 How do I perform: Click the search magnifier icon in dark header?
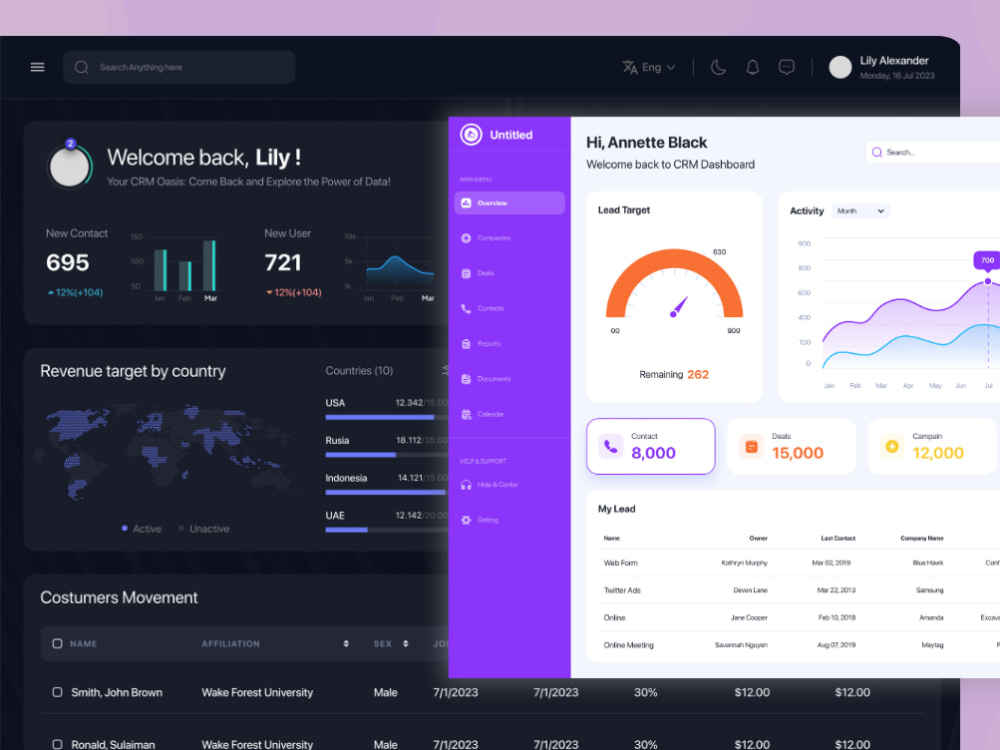point(81,67)
